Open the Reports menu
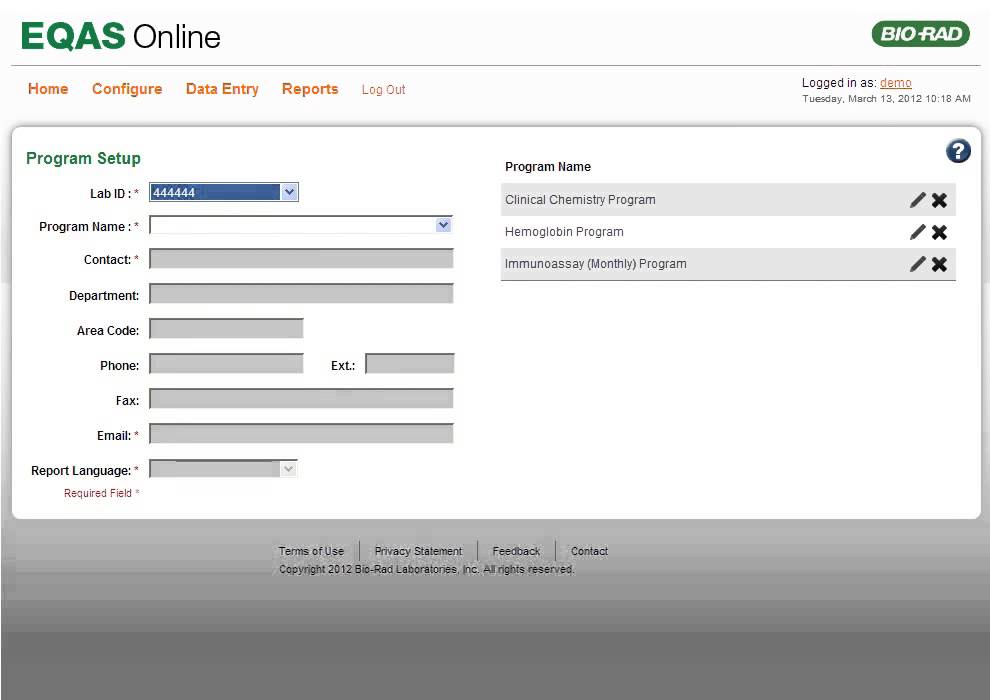990x700 pixels. click(310, 89)
